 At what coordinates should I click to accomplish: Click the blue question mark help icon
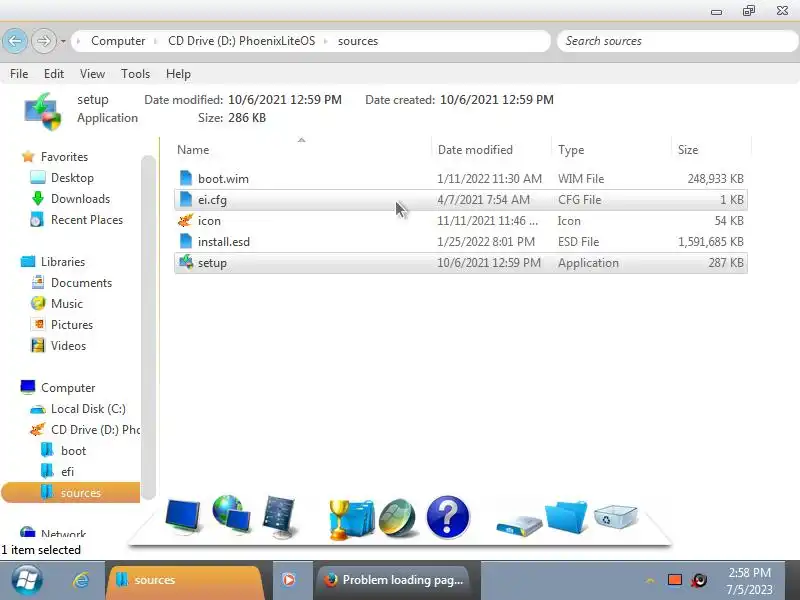447,517
